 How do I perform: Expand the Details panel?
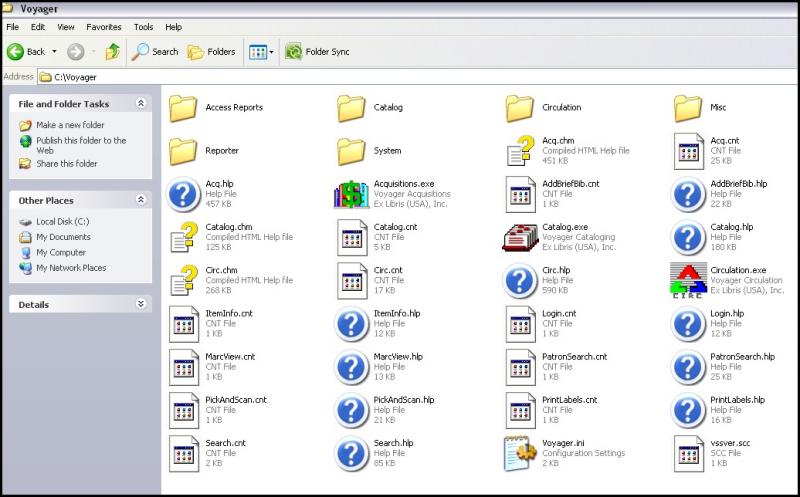pos(141,304)
